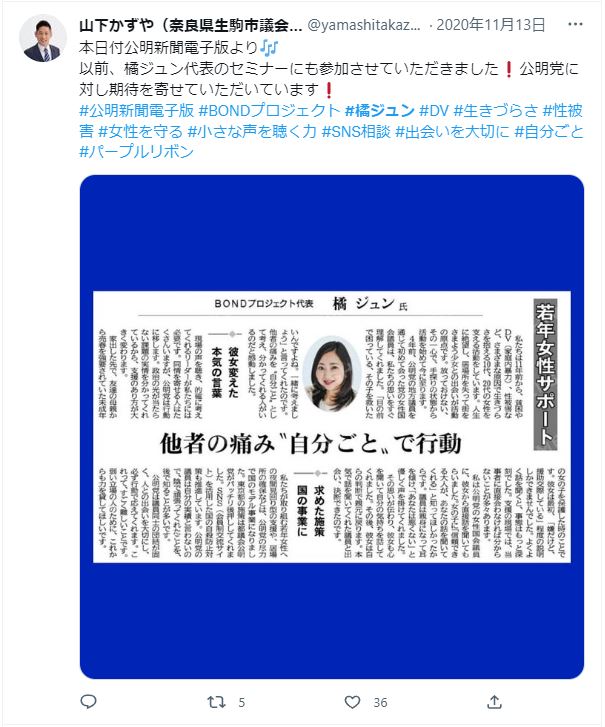605x727 pixels.
Task: Open the #出会いを大切に hashtag
Action: [452, 132]
